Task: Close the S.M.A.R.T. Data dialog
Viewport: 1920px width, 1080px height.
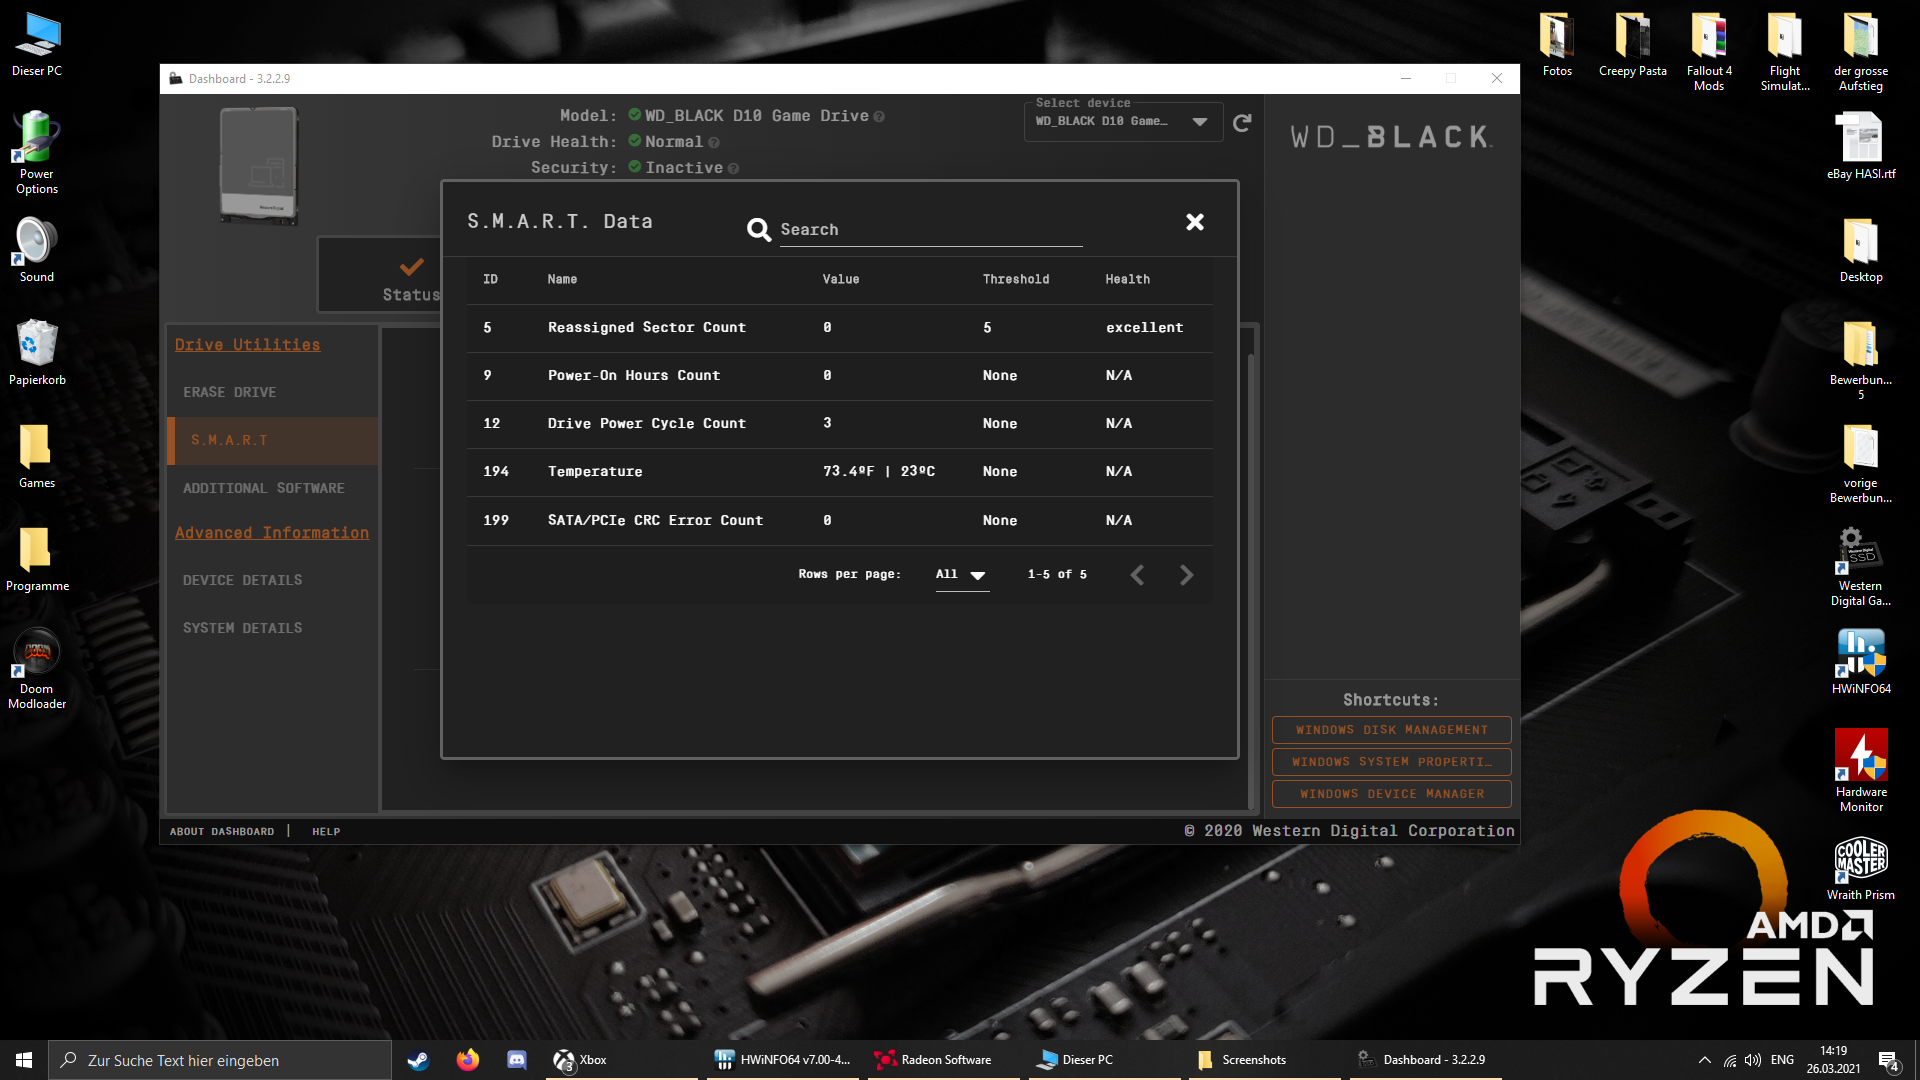Action: [1194, 222]
